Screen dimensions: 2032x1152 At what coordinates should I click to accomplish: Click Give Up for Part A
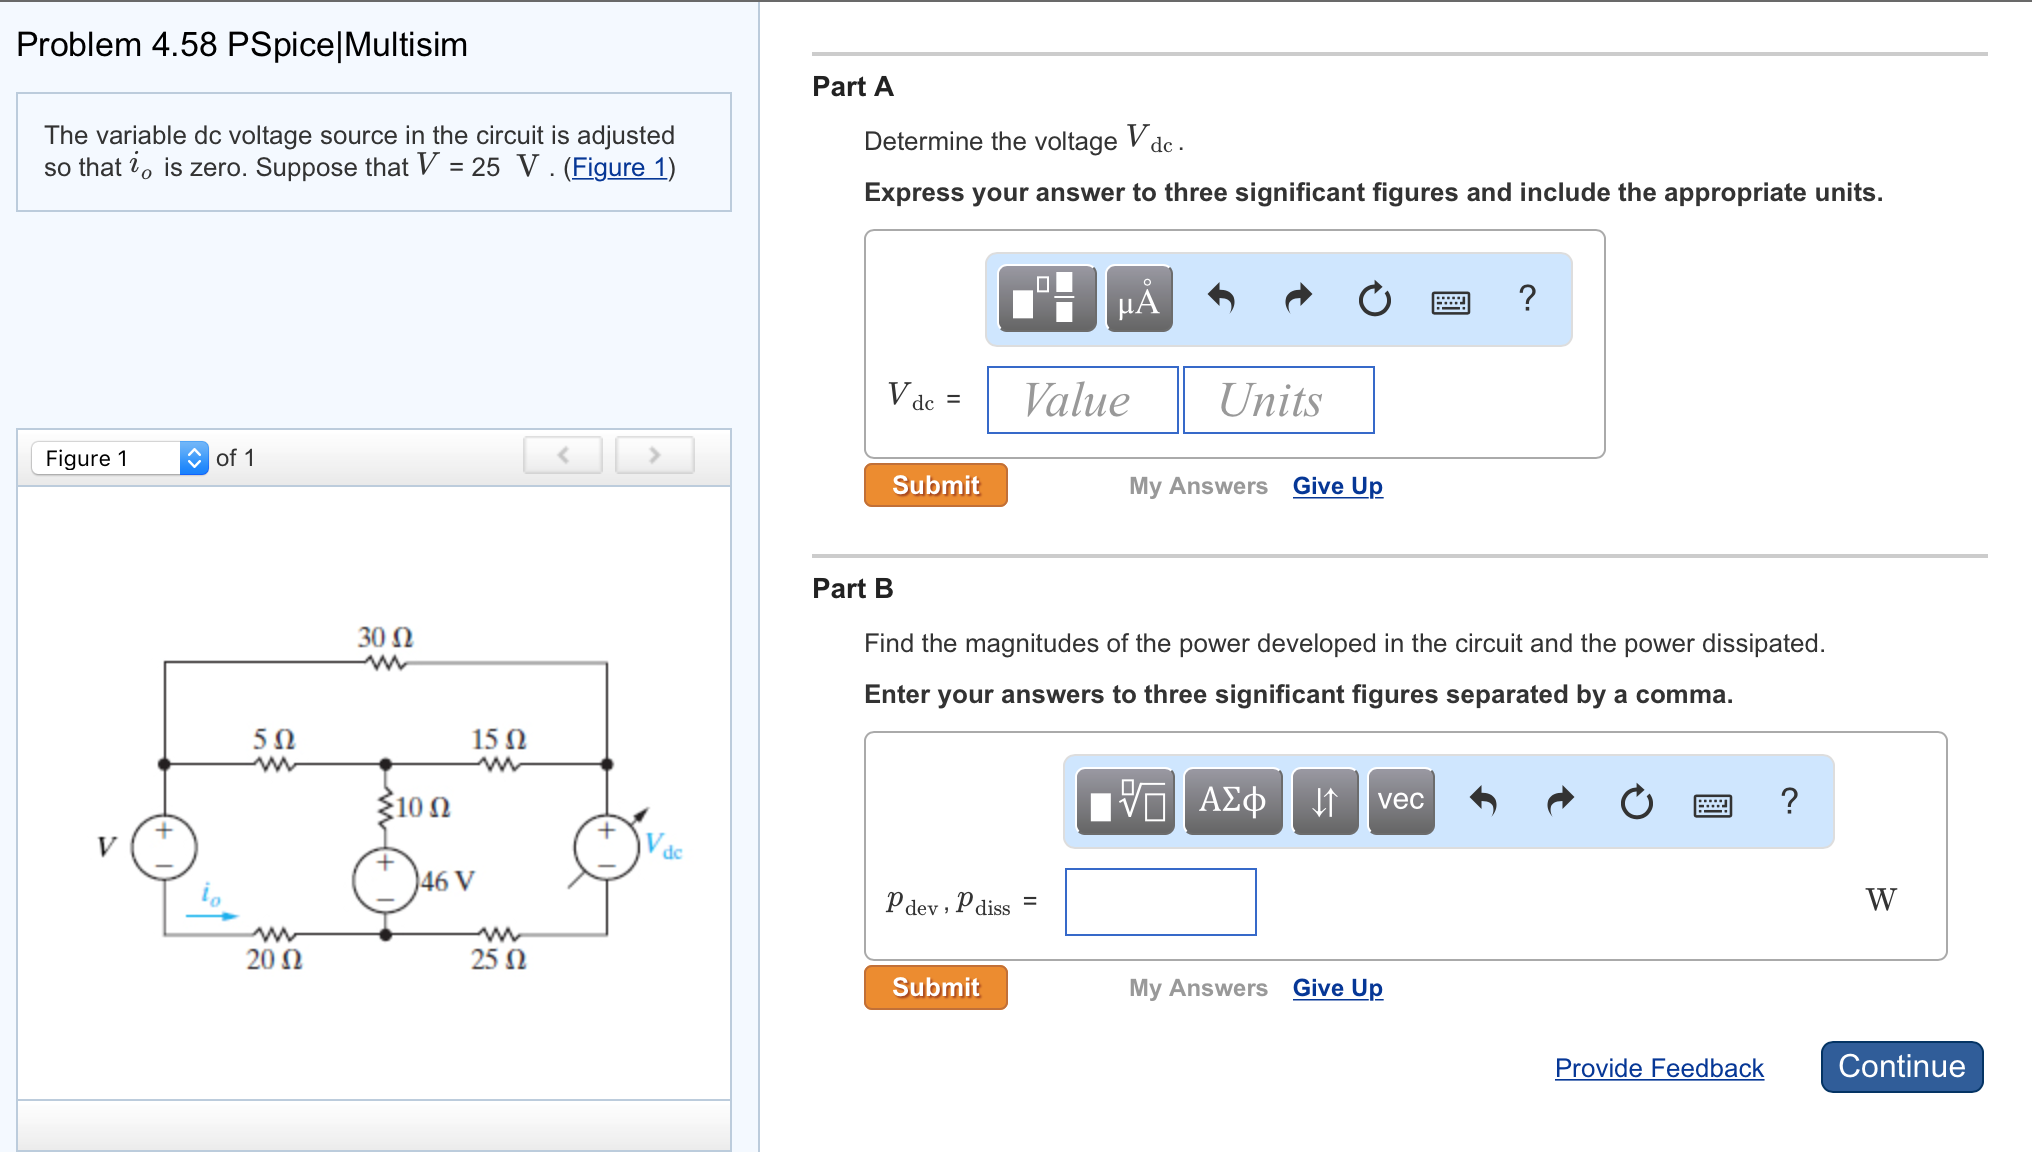(x=1337, y=485)
